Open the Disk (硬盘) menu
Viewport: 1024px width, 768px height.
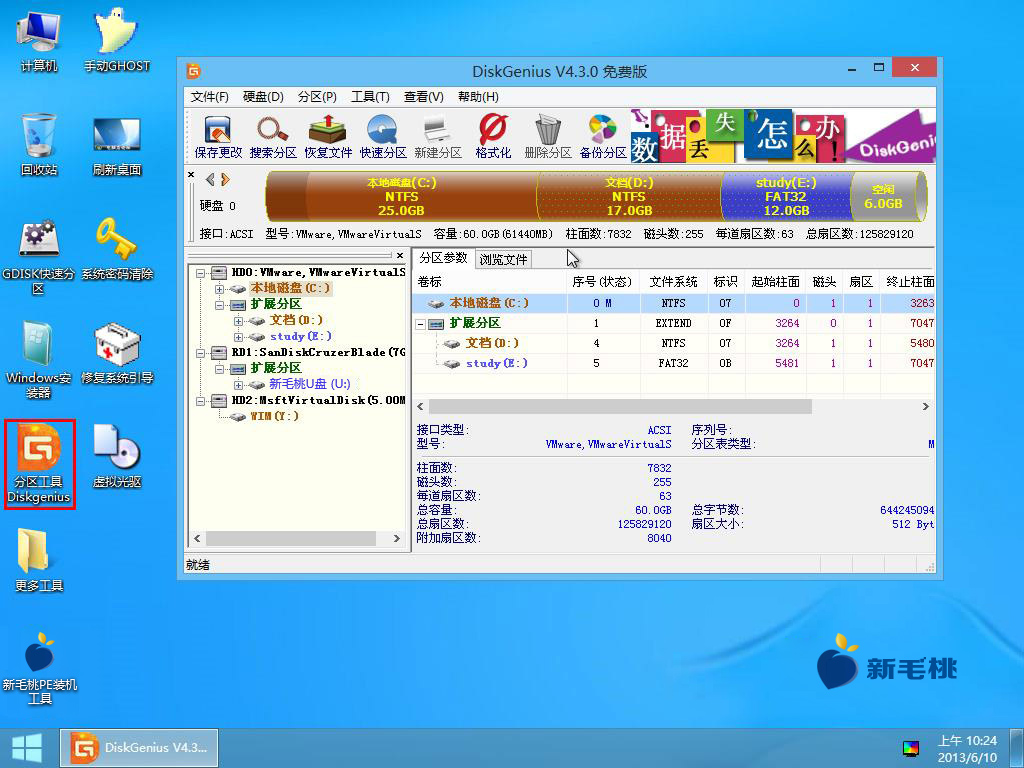(x=263, y=97)
